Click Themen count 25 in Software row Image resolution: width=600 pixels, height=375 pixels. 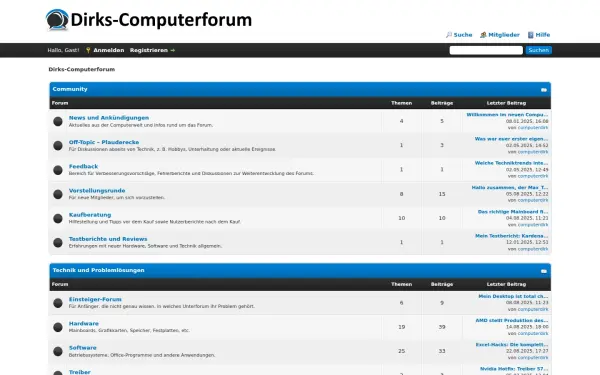[401, 351]
